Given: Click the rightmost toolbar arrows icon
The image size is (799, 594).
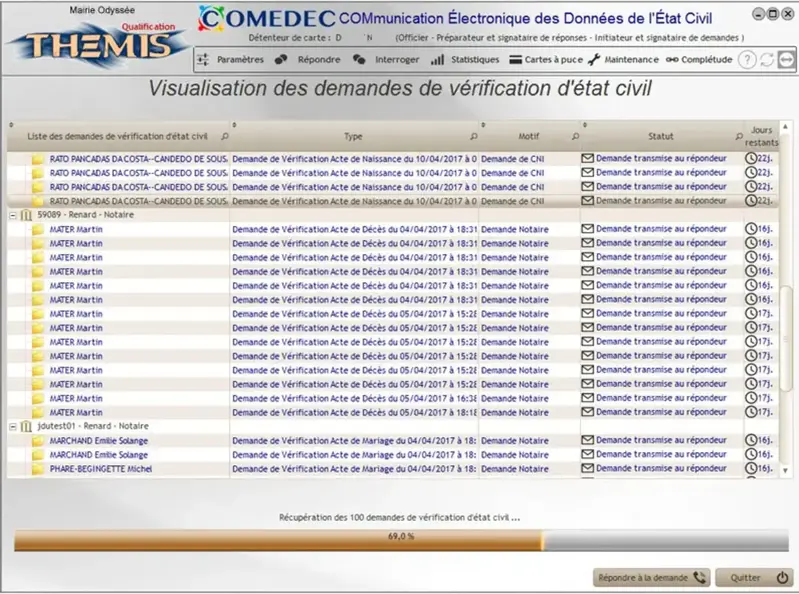Looking at the screenshot, I should coord(787,60).
